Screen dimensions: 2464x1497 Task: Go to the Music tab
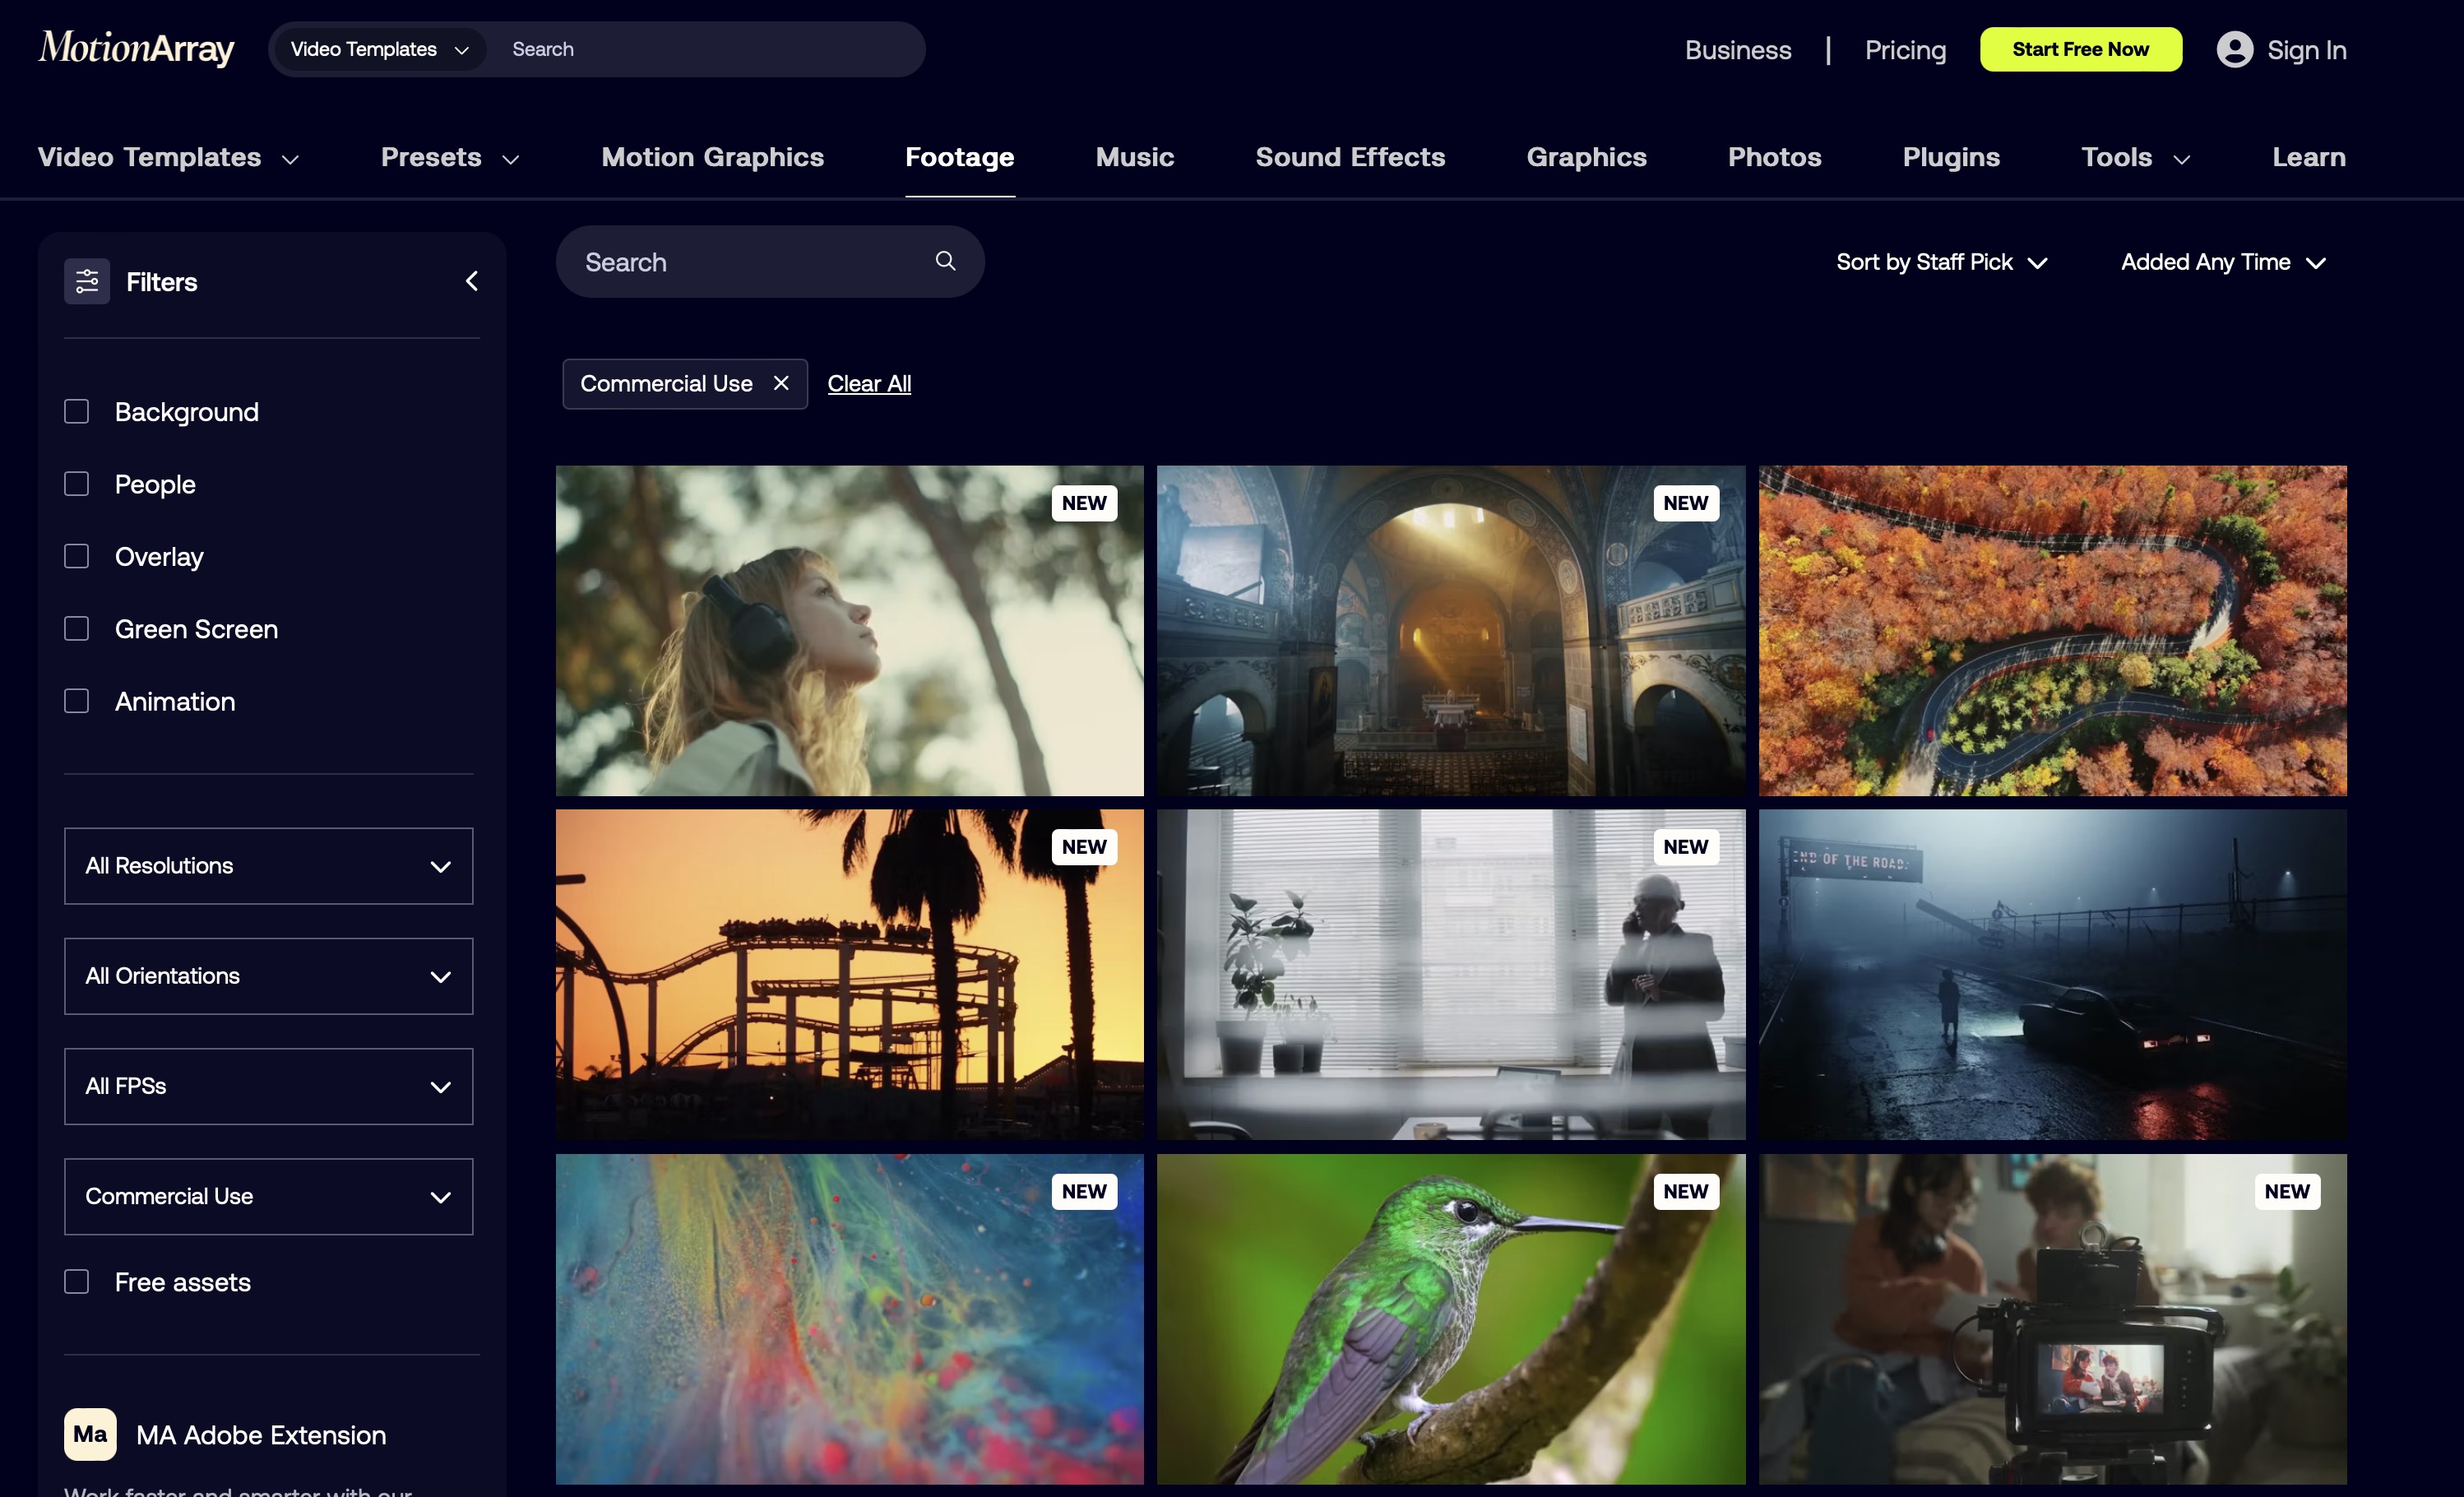point(1134,157)
